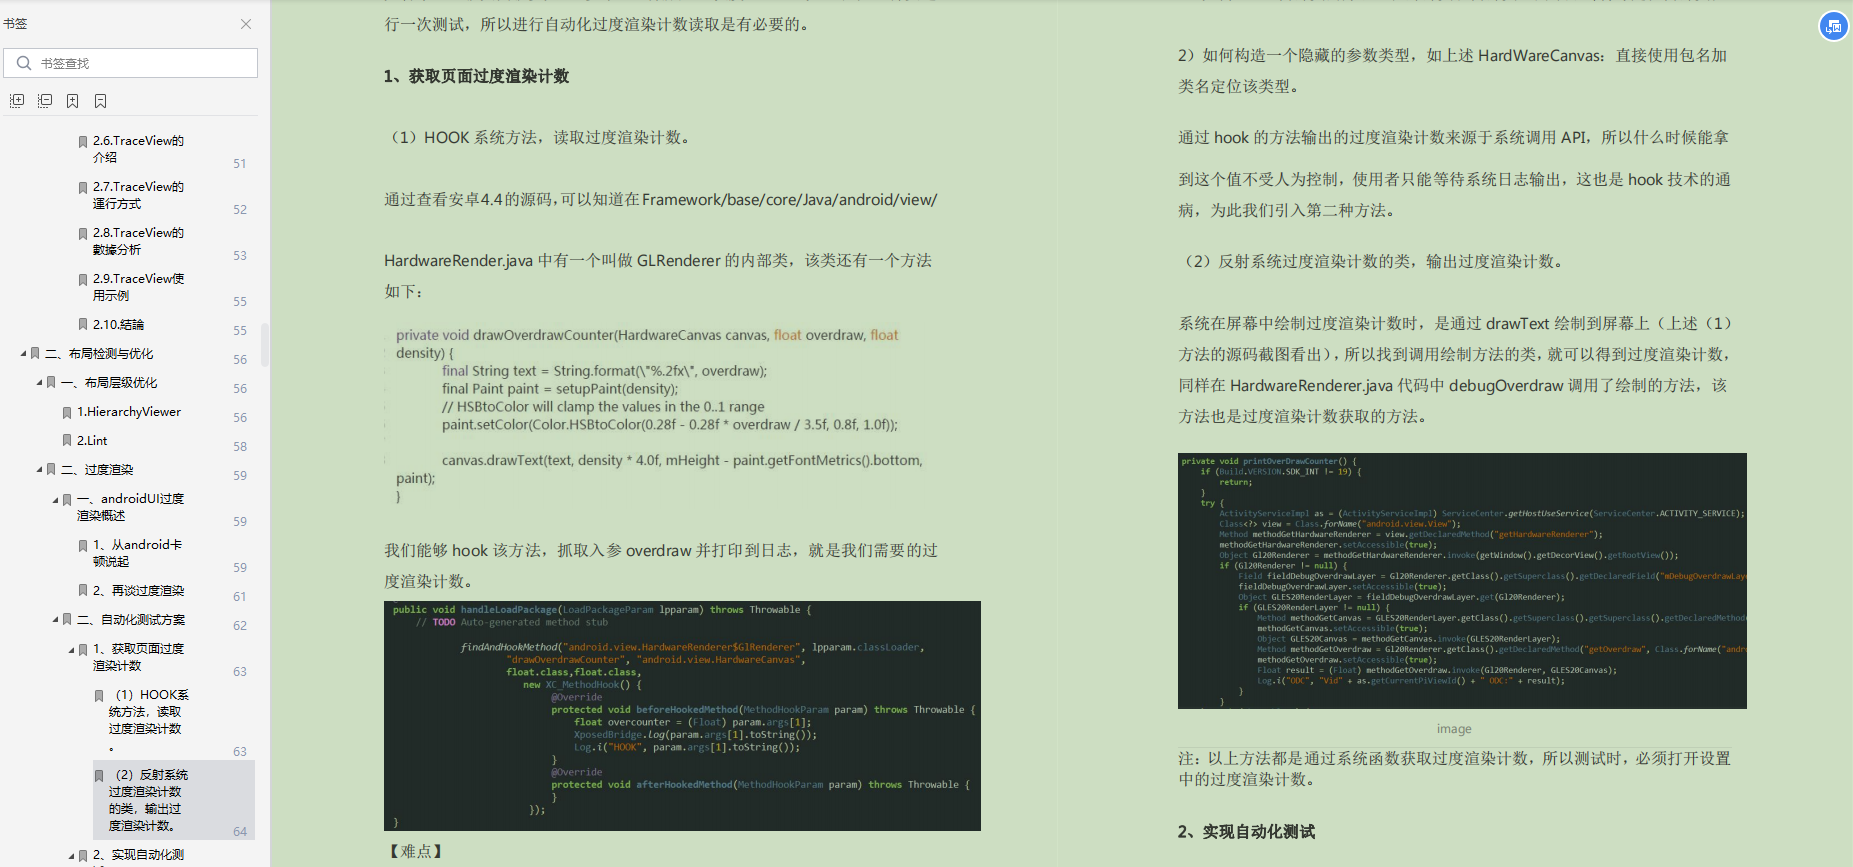The height and width of the screenshot is (867, 1853).
Task: Click bookmark flag icon beside 1、从android卡顿说起
Action: (x=82, y=545)
